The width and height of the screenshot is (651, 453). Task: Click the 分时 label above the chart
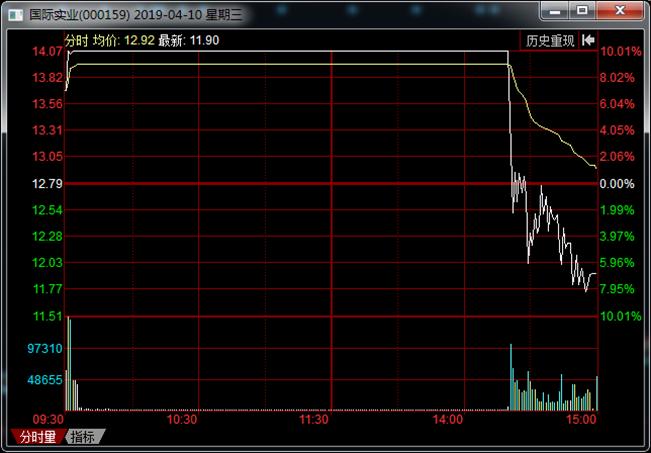click(x=77, y=41)
